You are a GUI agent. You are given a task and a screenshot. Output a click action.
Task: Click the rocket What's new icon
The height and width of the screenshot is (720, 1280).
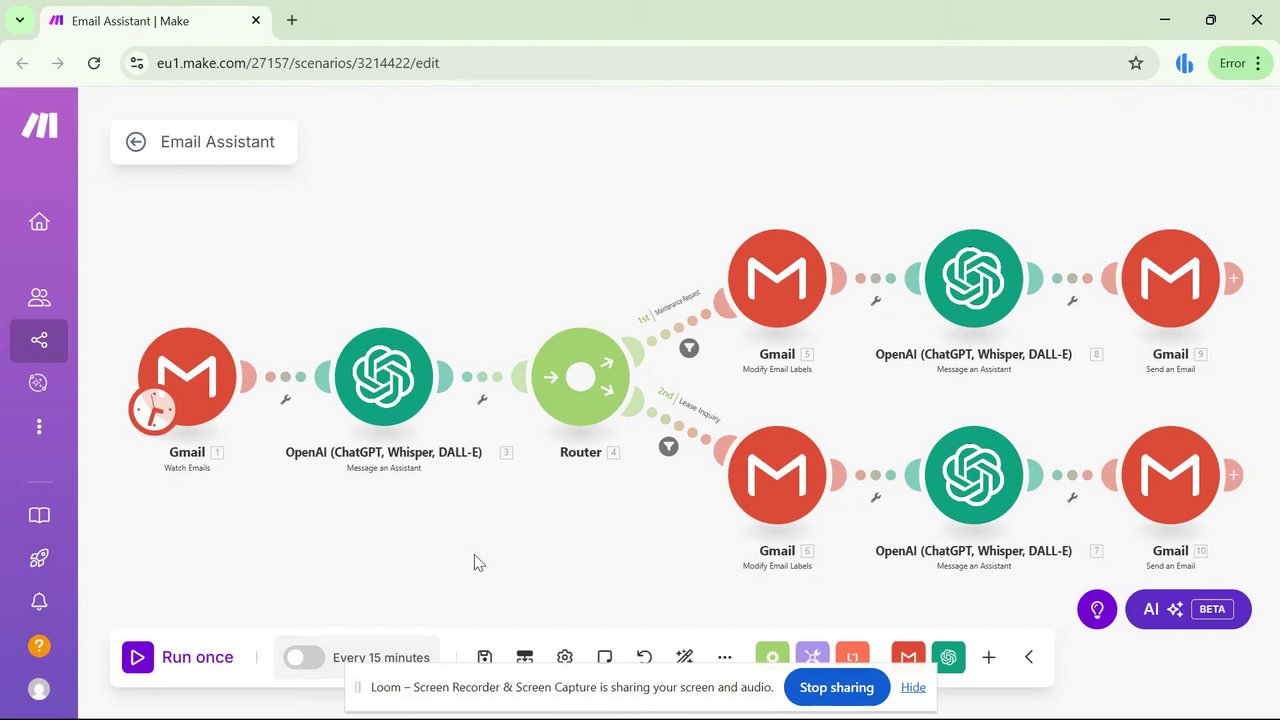[x=39, y=558]
